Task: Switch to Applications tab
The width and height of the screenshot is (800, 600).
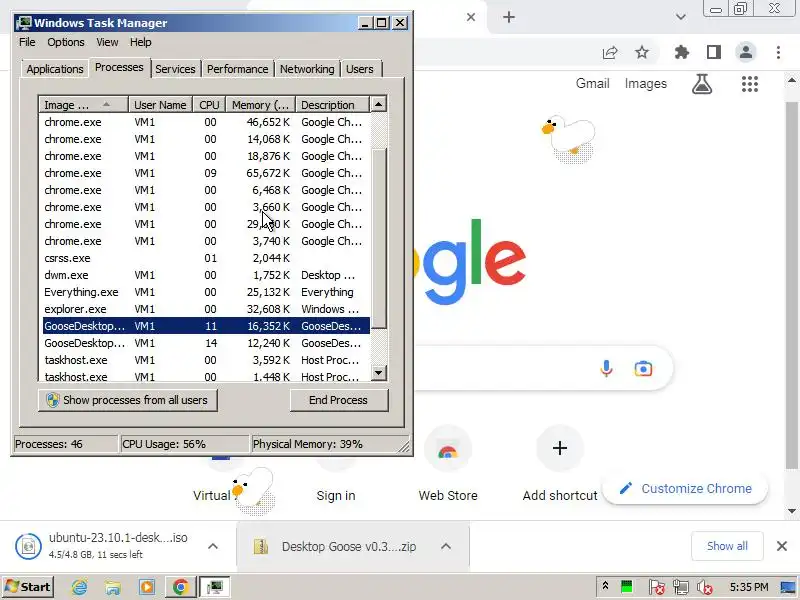Action: 55,69
